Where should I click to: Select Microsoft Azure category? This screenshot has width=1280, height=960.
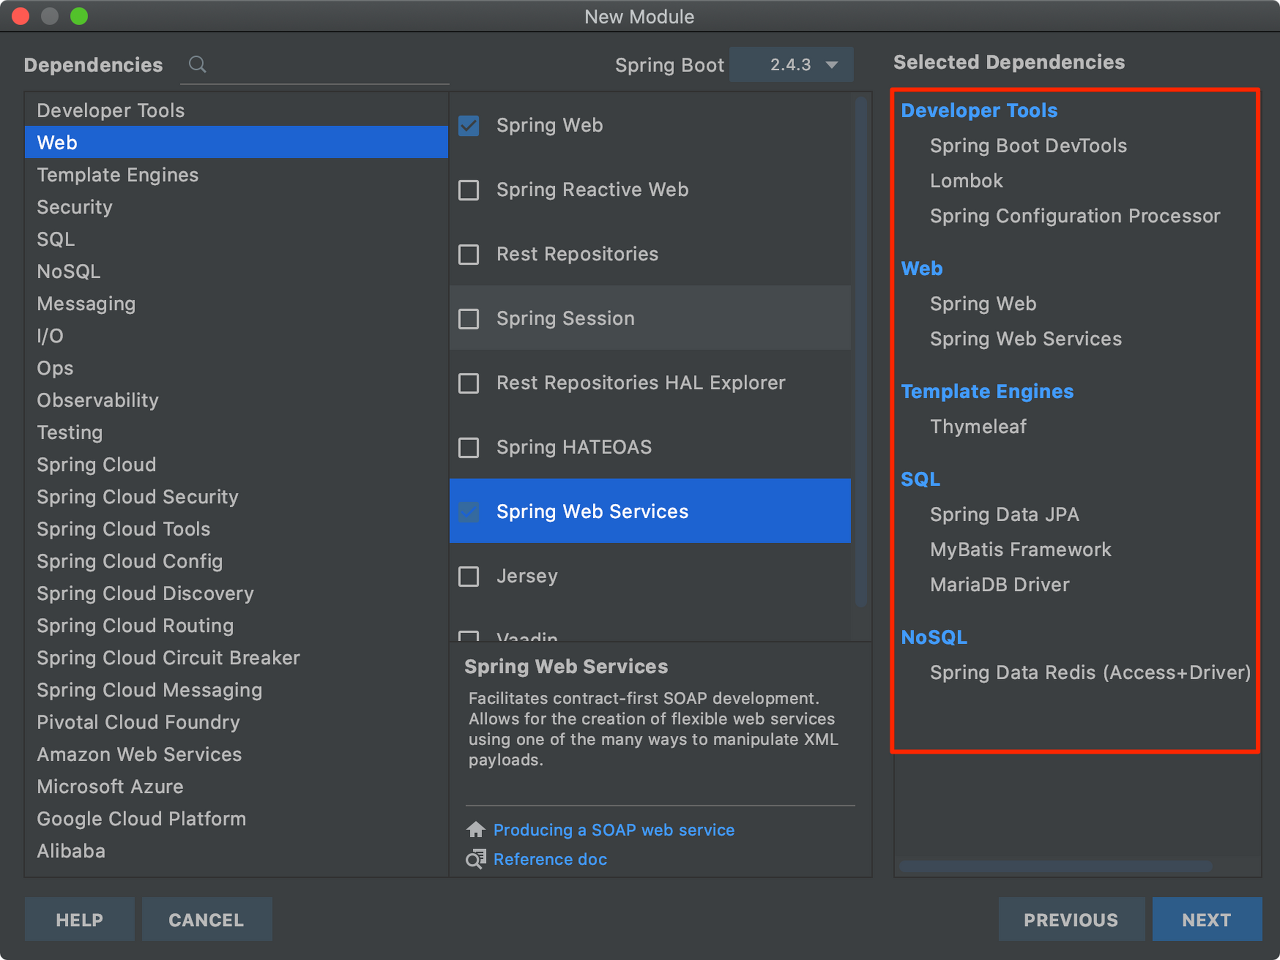(236, 787)
